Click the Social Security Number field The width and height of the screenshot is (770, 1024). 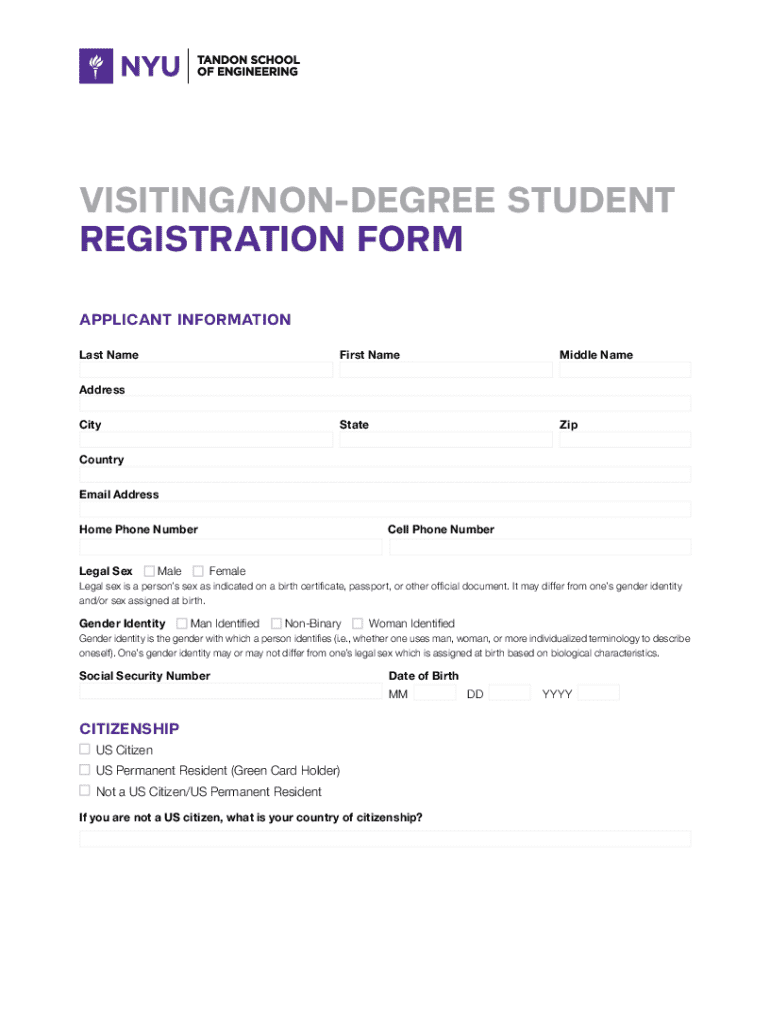(x=230, y=692)
